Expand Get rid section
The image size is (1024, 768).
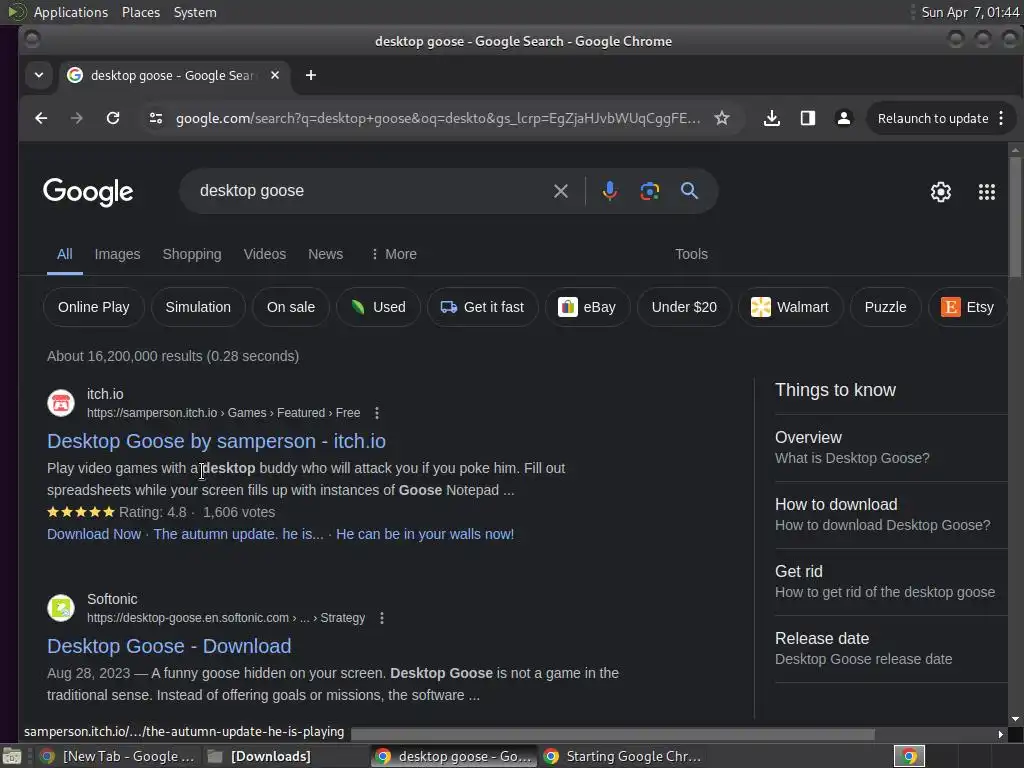tap(891, 581)
